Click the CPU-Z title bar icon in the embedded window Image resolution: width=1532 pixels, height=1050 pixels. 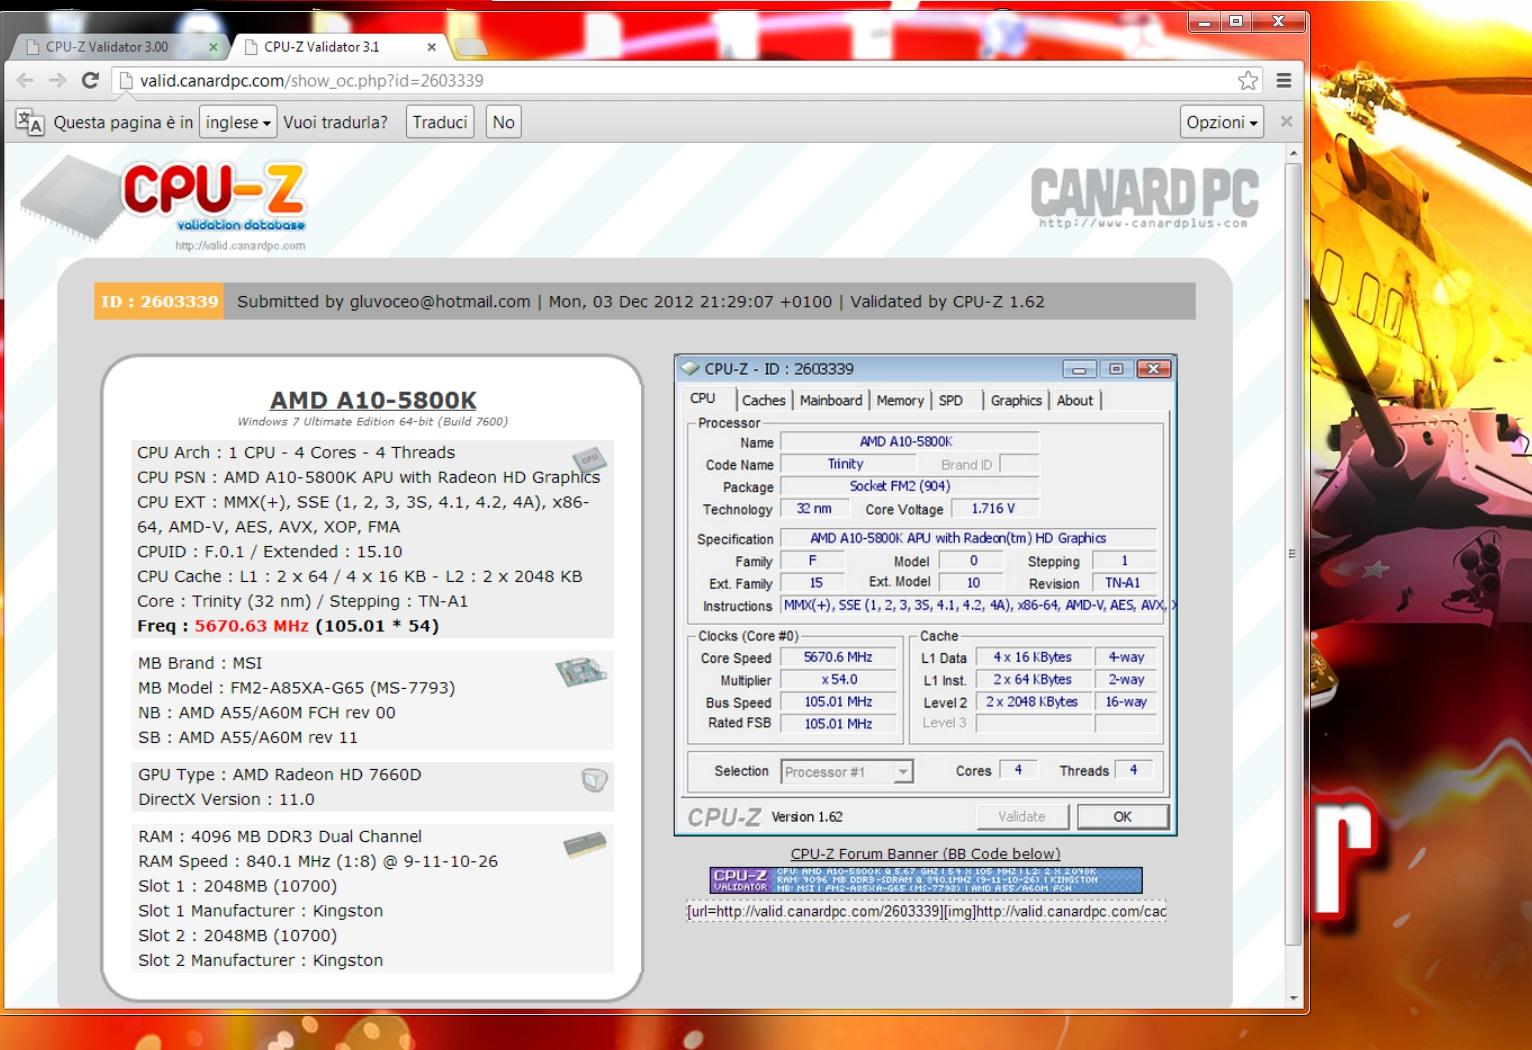coord(690,369)
